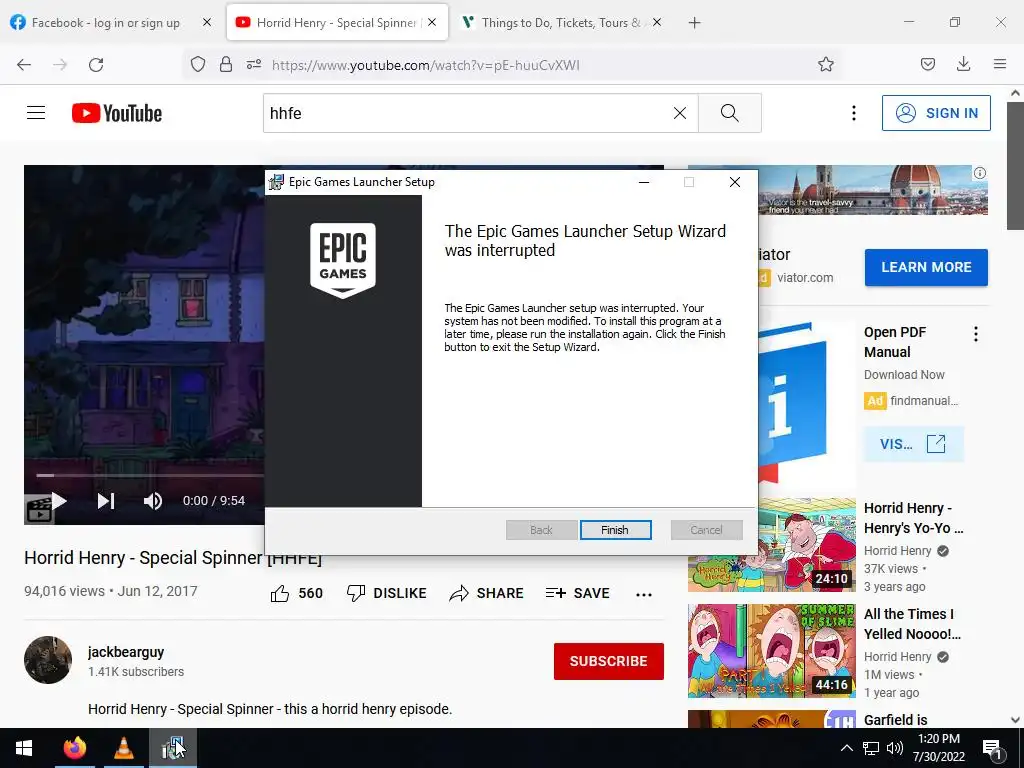Save the video to a playlist

pyautogui.click(x=577, y=593)
